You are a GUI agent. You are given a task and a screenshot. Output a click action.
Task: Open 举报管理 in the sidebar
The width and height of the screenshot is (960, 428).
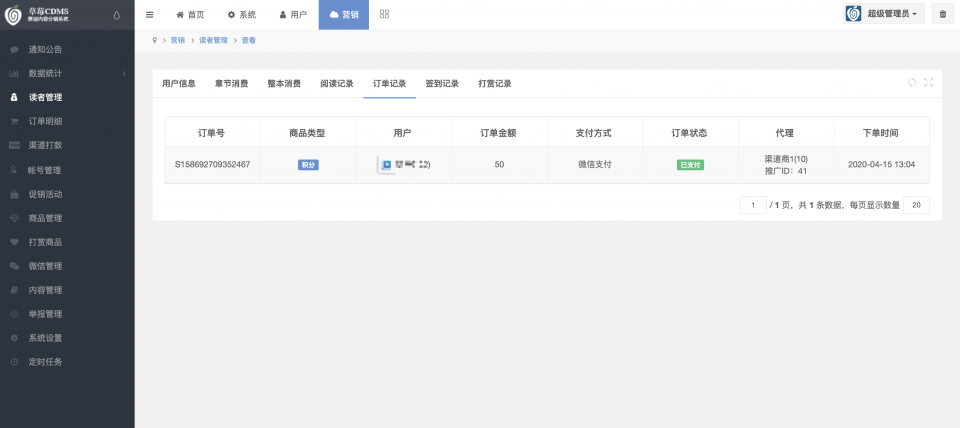pos(67,313)
